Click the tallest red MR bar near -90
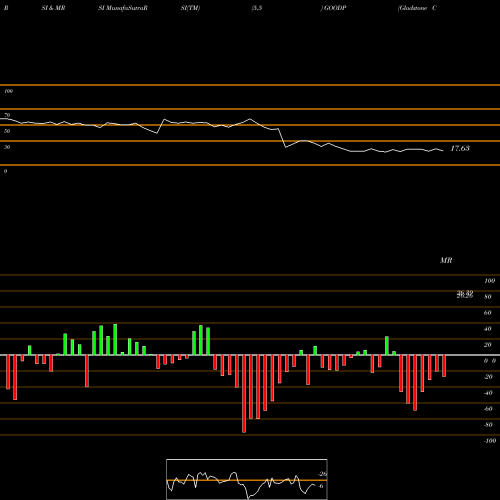 pos(244,394)
